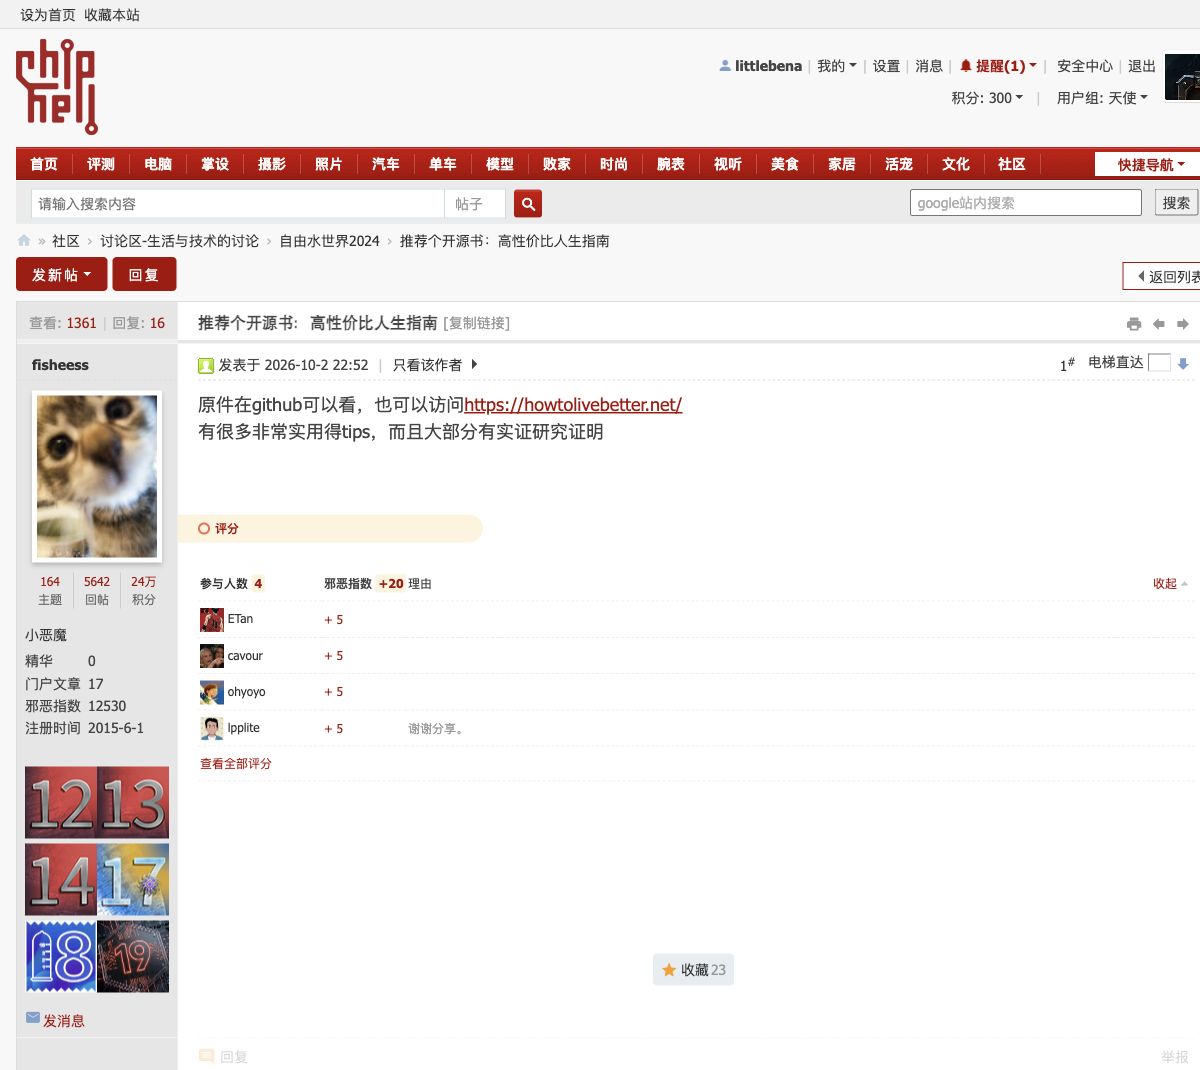Click the 消息 link in header
This screenshot has height=1070, width=1200.
pyautogui.click(x=929, y=66)
